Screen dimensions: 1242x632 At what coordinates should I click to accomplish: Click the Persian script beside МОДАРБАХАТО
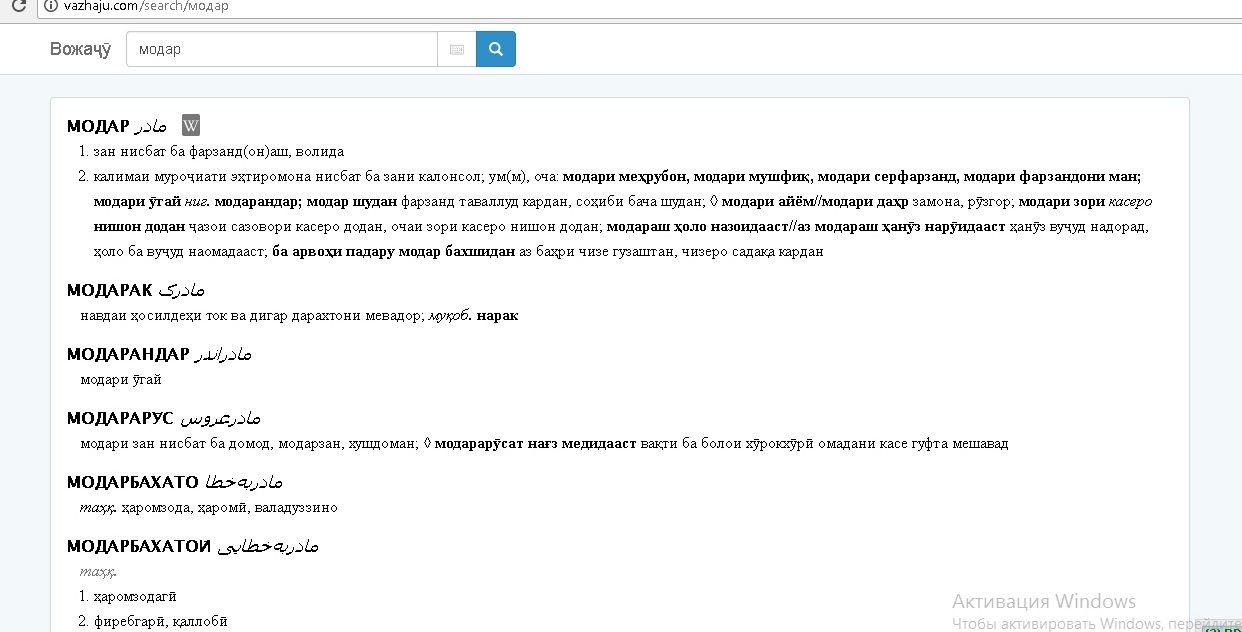tap(244, 482)
